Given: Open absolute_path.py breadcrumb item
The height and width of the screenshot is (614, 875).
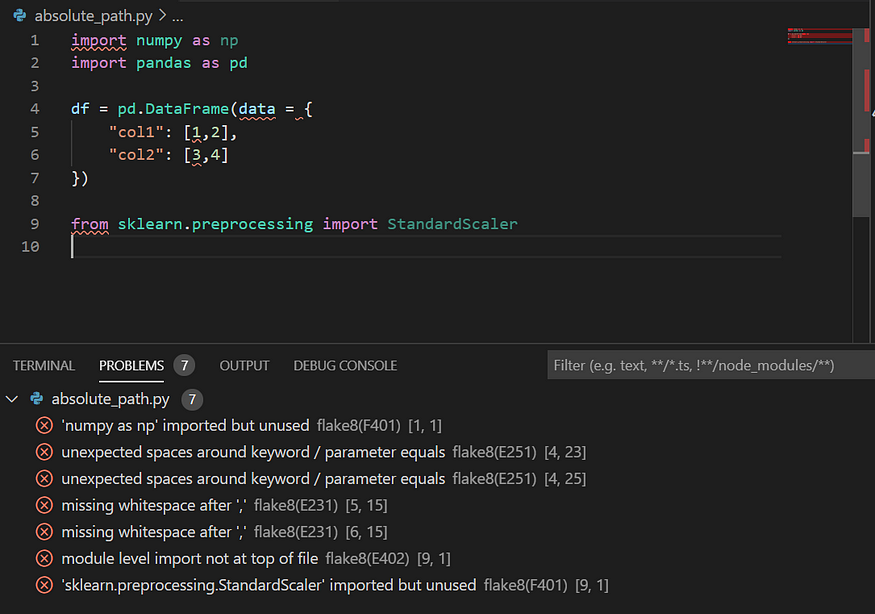Looking at the screenshot, I should tap(93, 16).
